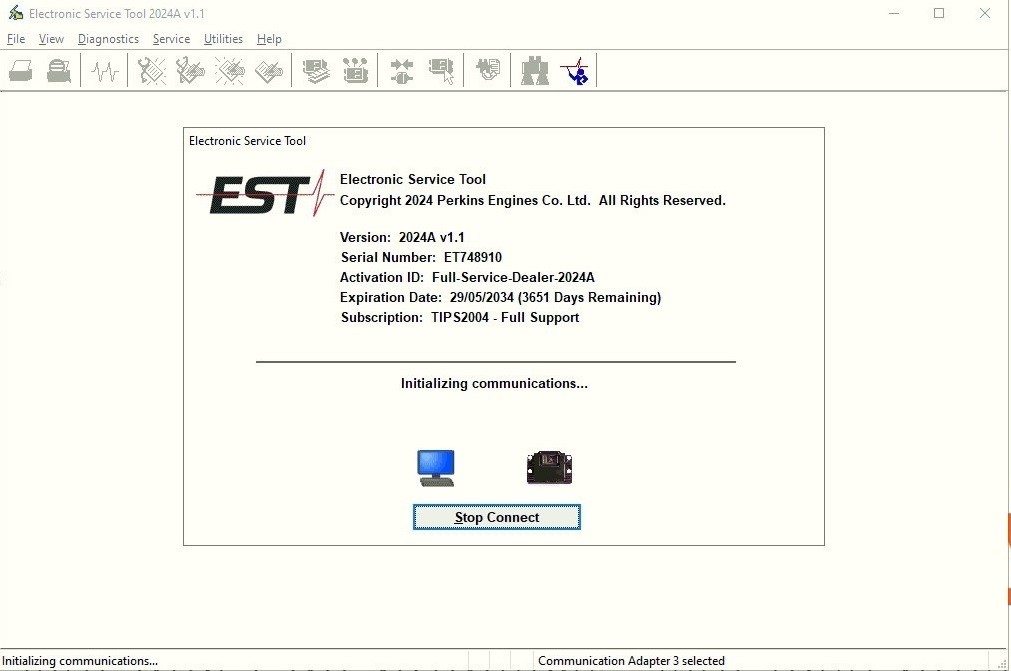1011x671 pixels.
Task: Open the ECM Summary stacked pages icon
Action: coord(316,70)
